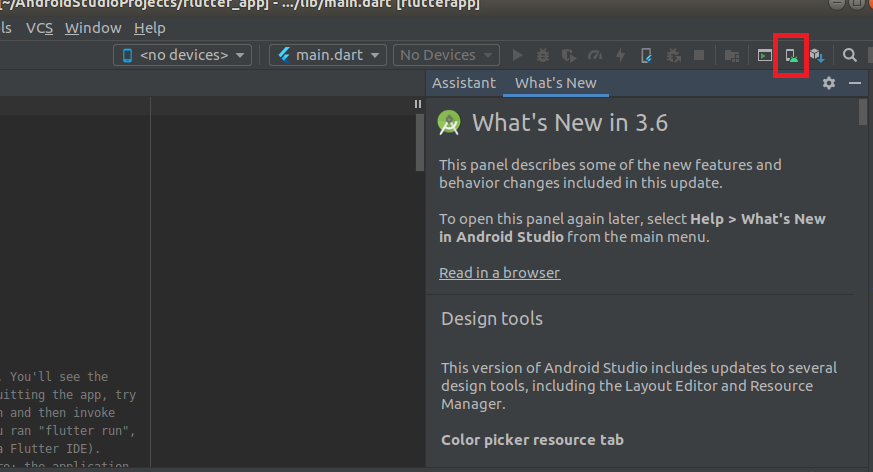Click the editor split handle above the scrollbar
Viewport: 873px width, 472px height.
(418, 104)
